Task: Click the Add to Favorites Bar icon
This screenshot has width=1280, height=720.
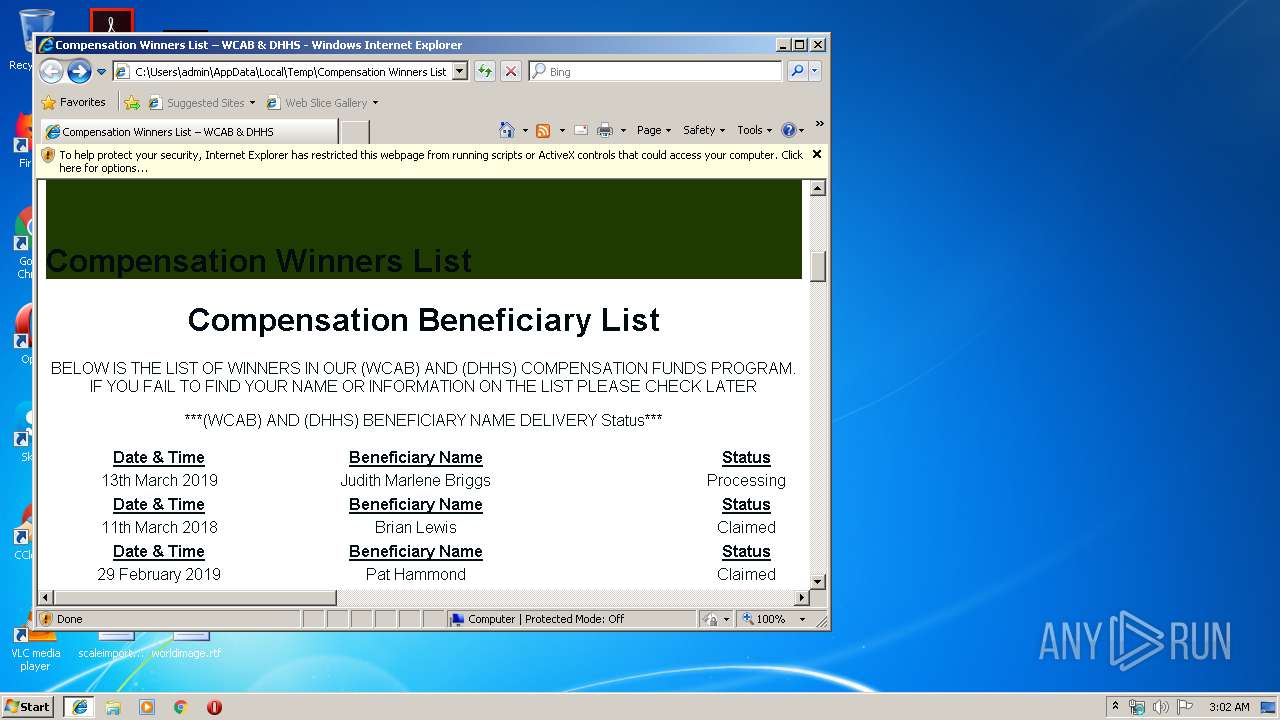Action: coord(132,102)
